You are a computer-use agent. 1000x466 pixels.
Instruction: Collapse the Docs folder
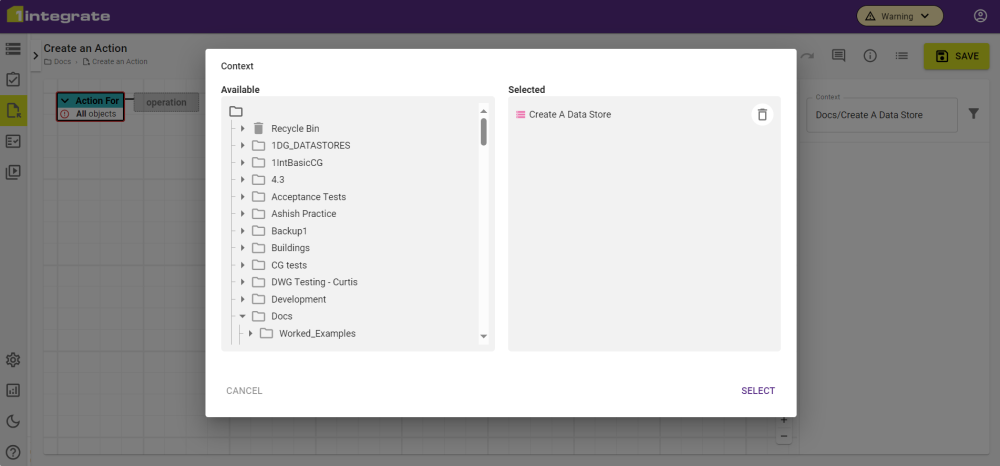(243, 316)
